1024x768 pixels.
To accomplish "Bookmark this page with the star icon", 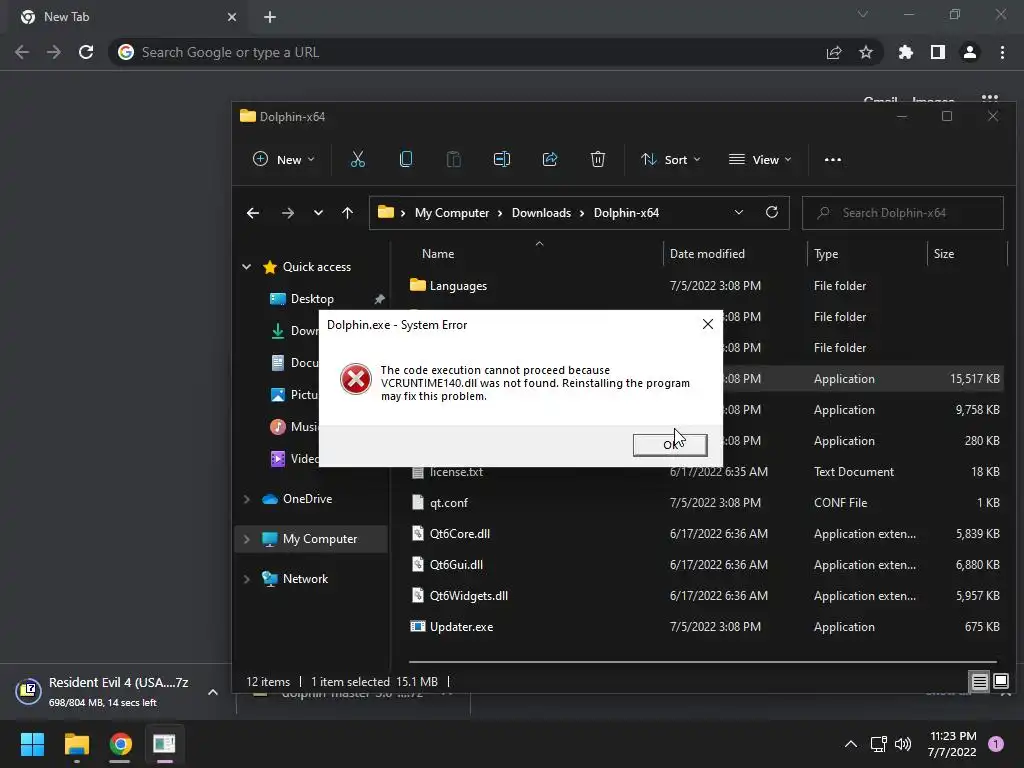I will point(865,52).
